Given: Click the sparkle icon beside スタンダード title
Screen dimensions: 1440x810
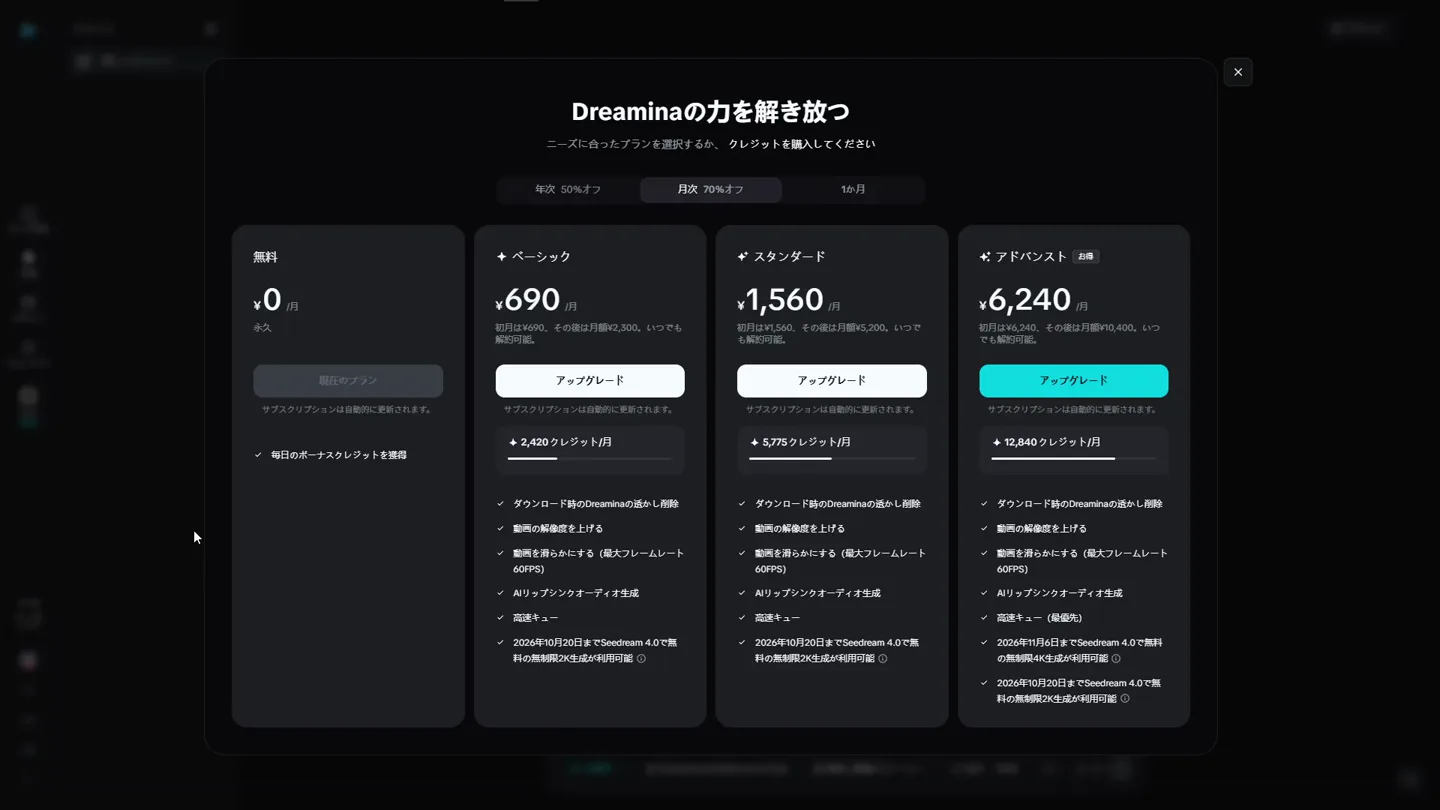Looking at the screenshot, I should click(x=743, y=257).
